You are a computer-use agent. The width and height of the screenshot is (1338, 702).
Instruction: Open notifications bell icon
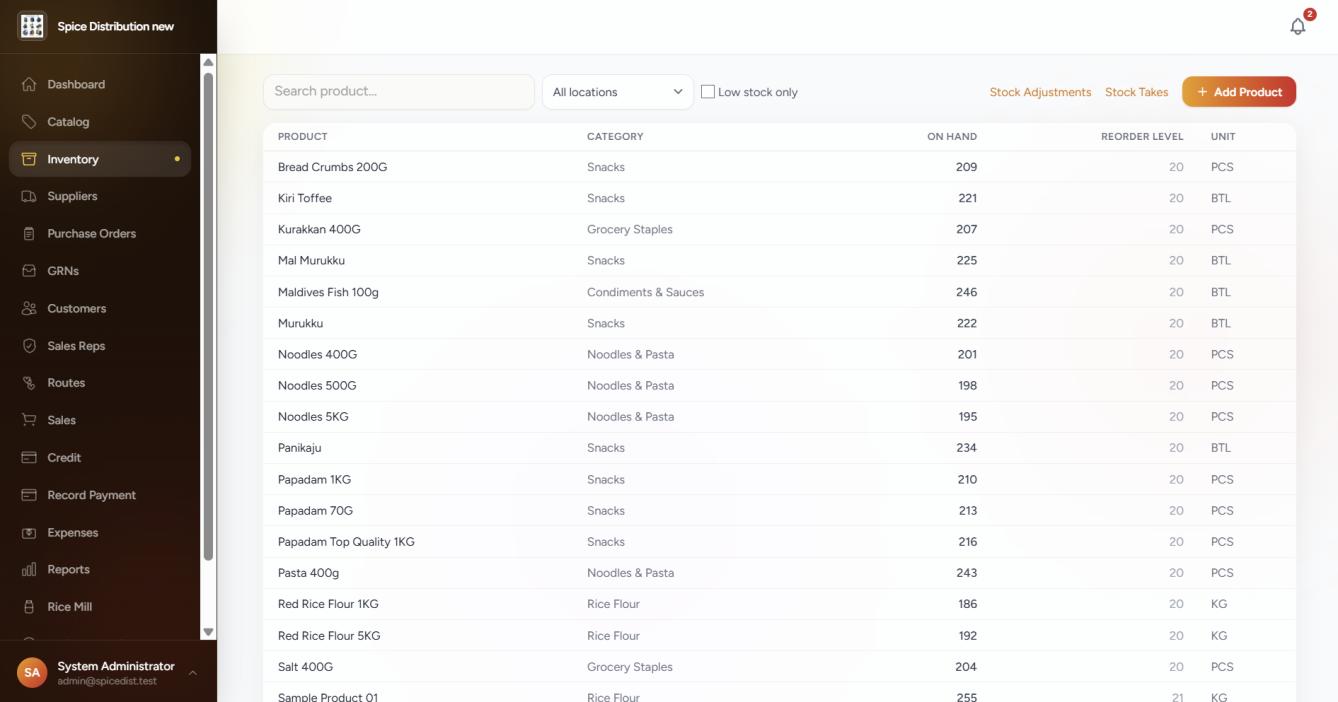(x=1298, y=27)
